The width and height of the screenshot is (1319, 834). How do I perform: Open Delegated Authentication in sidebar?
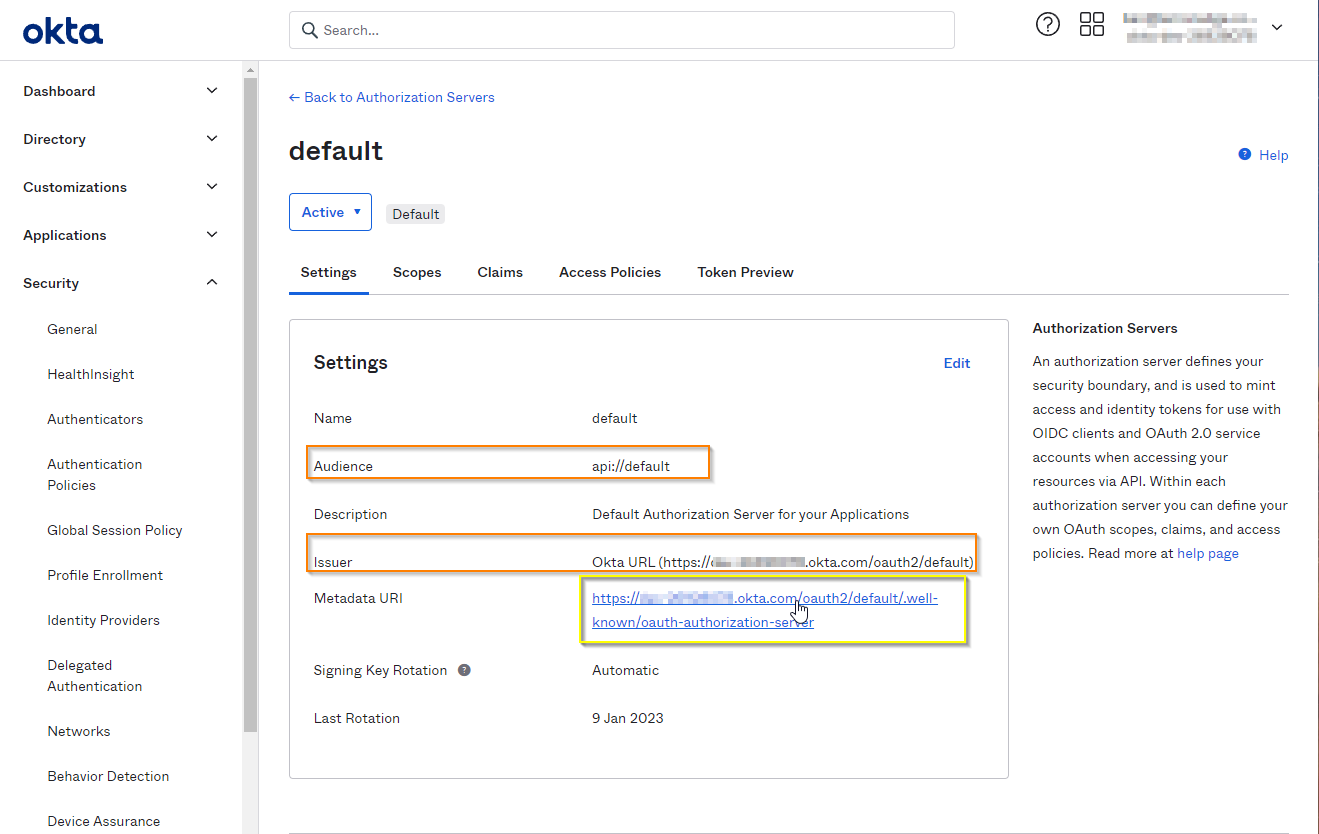(95, 676)
